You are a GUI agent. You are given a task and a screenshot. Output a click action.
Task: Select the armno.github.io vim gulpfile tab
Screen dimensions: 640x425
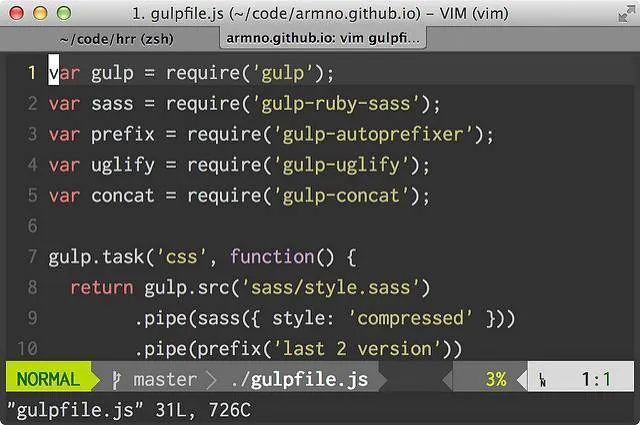point(324,39)
